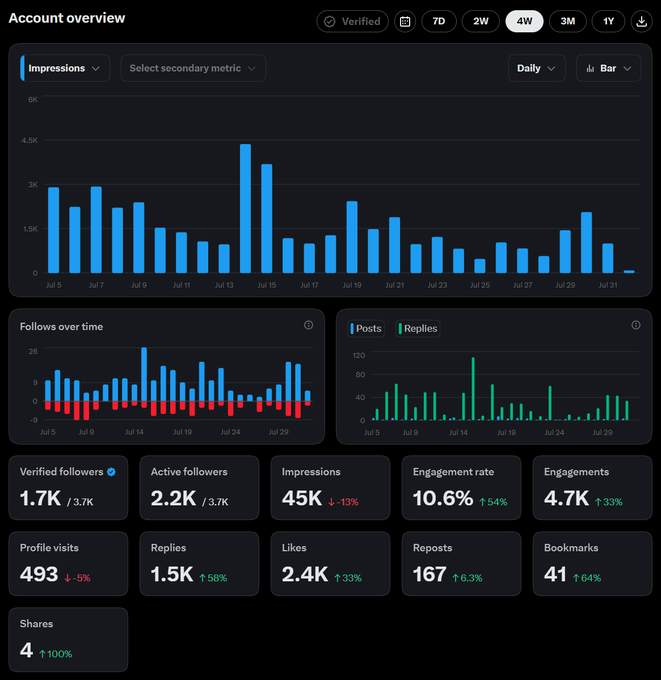The width and height of the screenshot is (661, 680).
Task: Open the Select secondary metric dropdown
Action: pos(193,68)
